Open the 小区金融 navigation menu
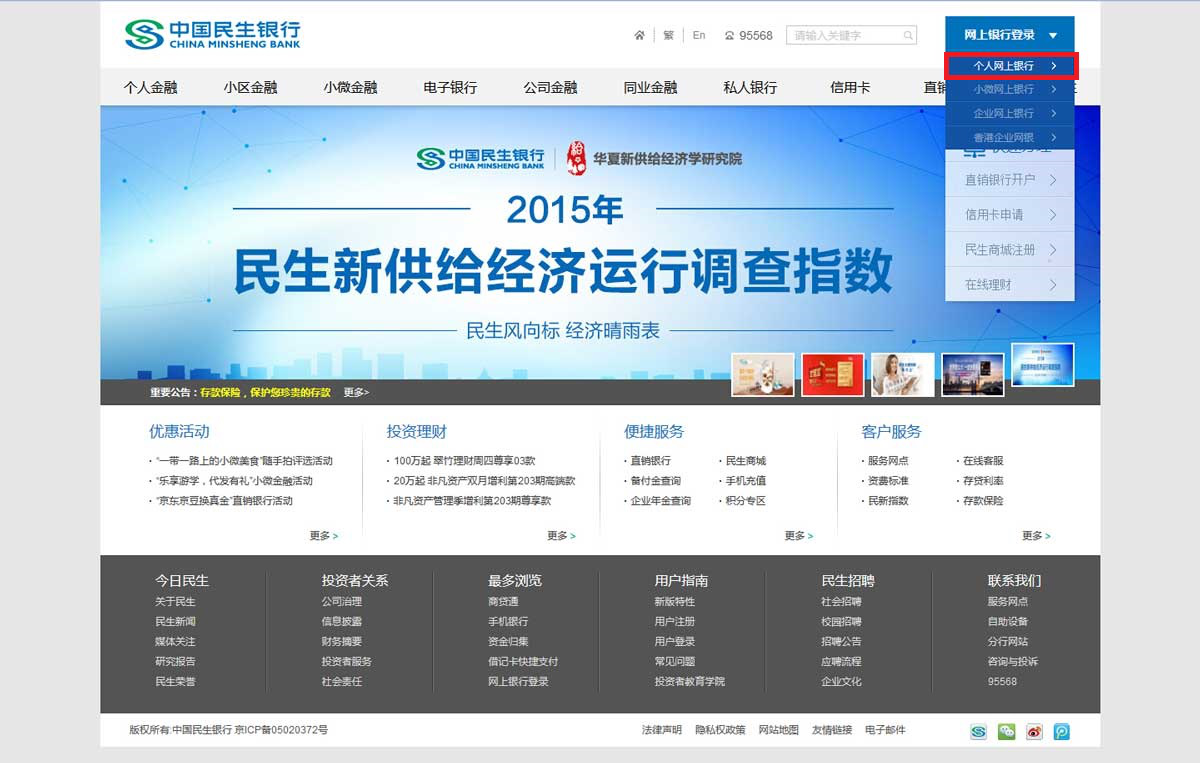Viewport: 1200px width, 763px height. pyautogui.click(x=250, y=87)
